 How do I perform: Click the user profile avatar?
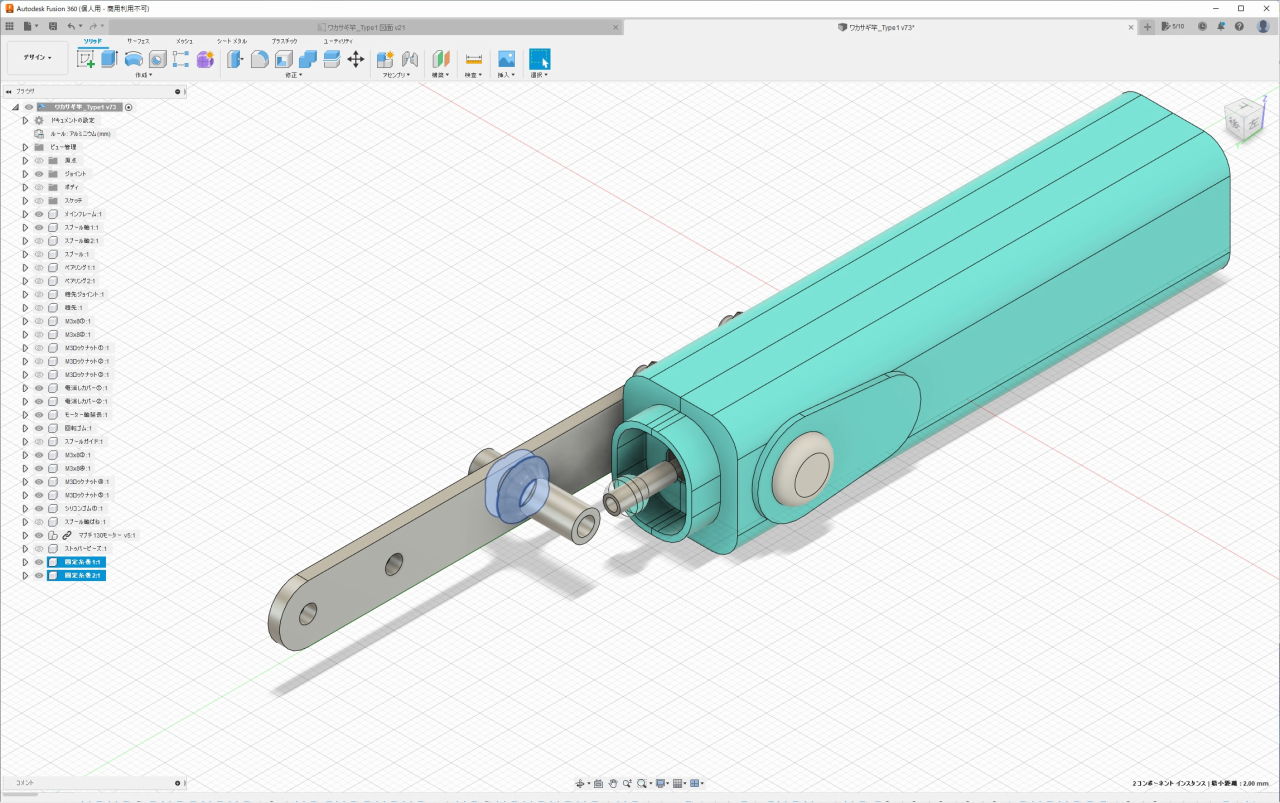[x=1263, y=26]
